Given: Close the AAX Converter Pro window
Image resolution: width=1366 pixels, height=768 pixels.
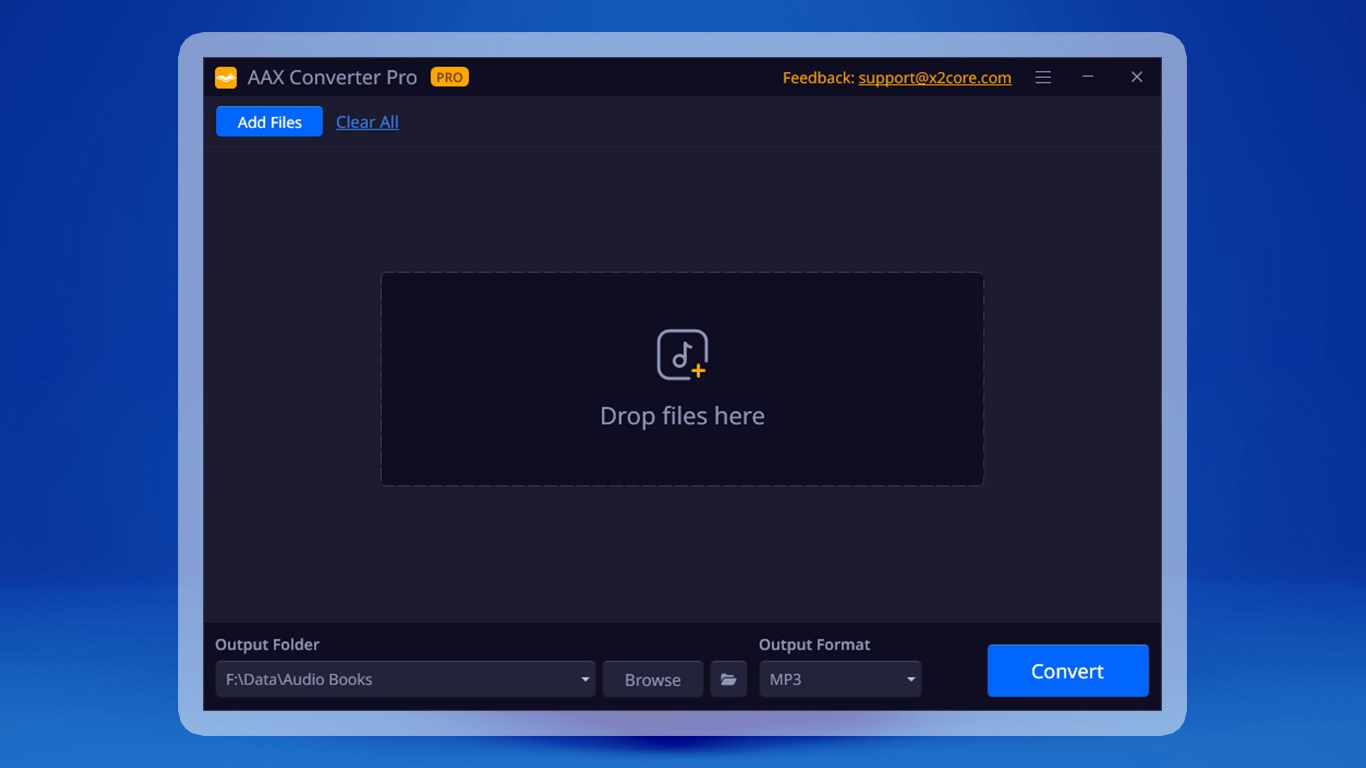Looking at the screenshot, I should point(1137,77).
